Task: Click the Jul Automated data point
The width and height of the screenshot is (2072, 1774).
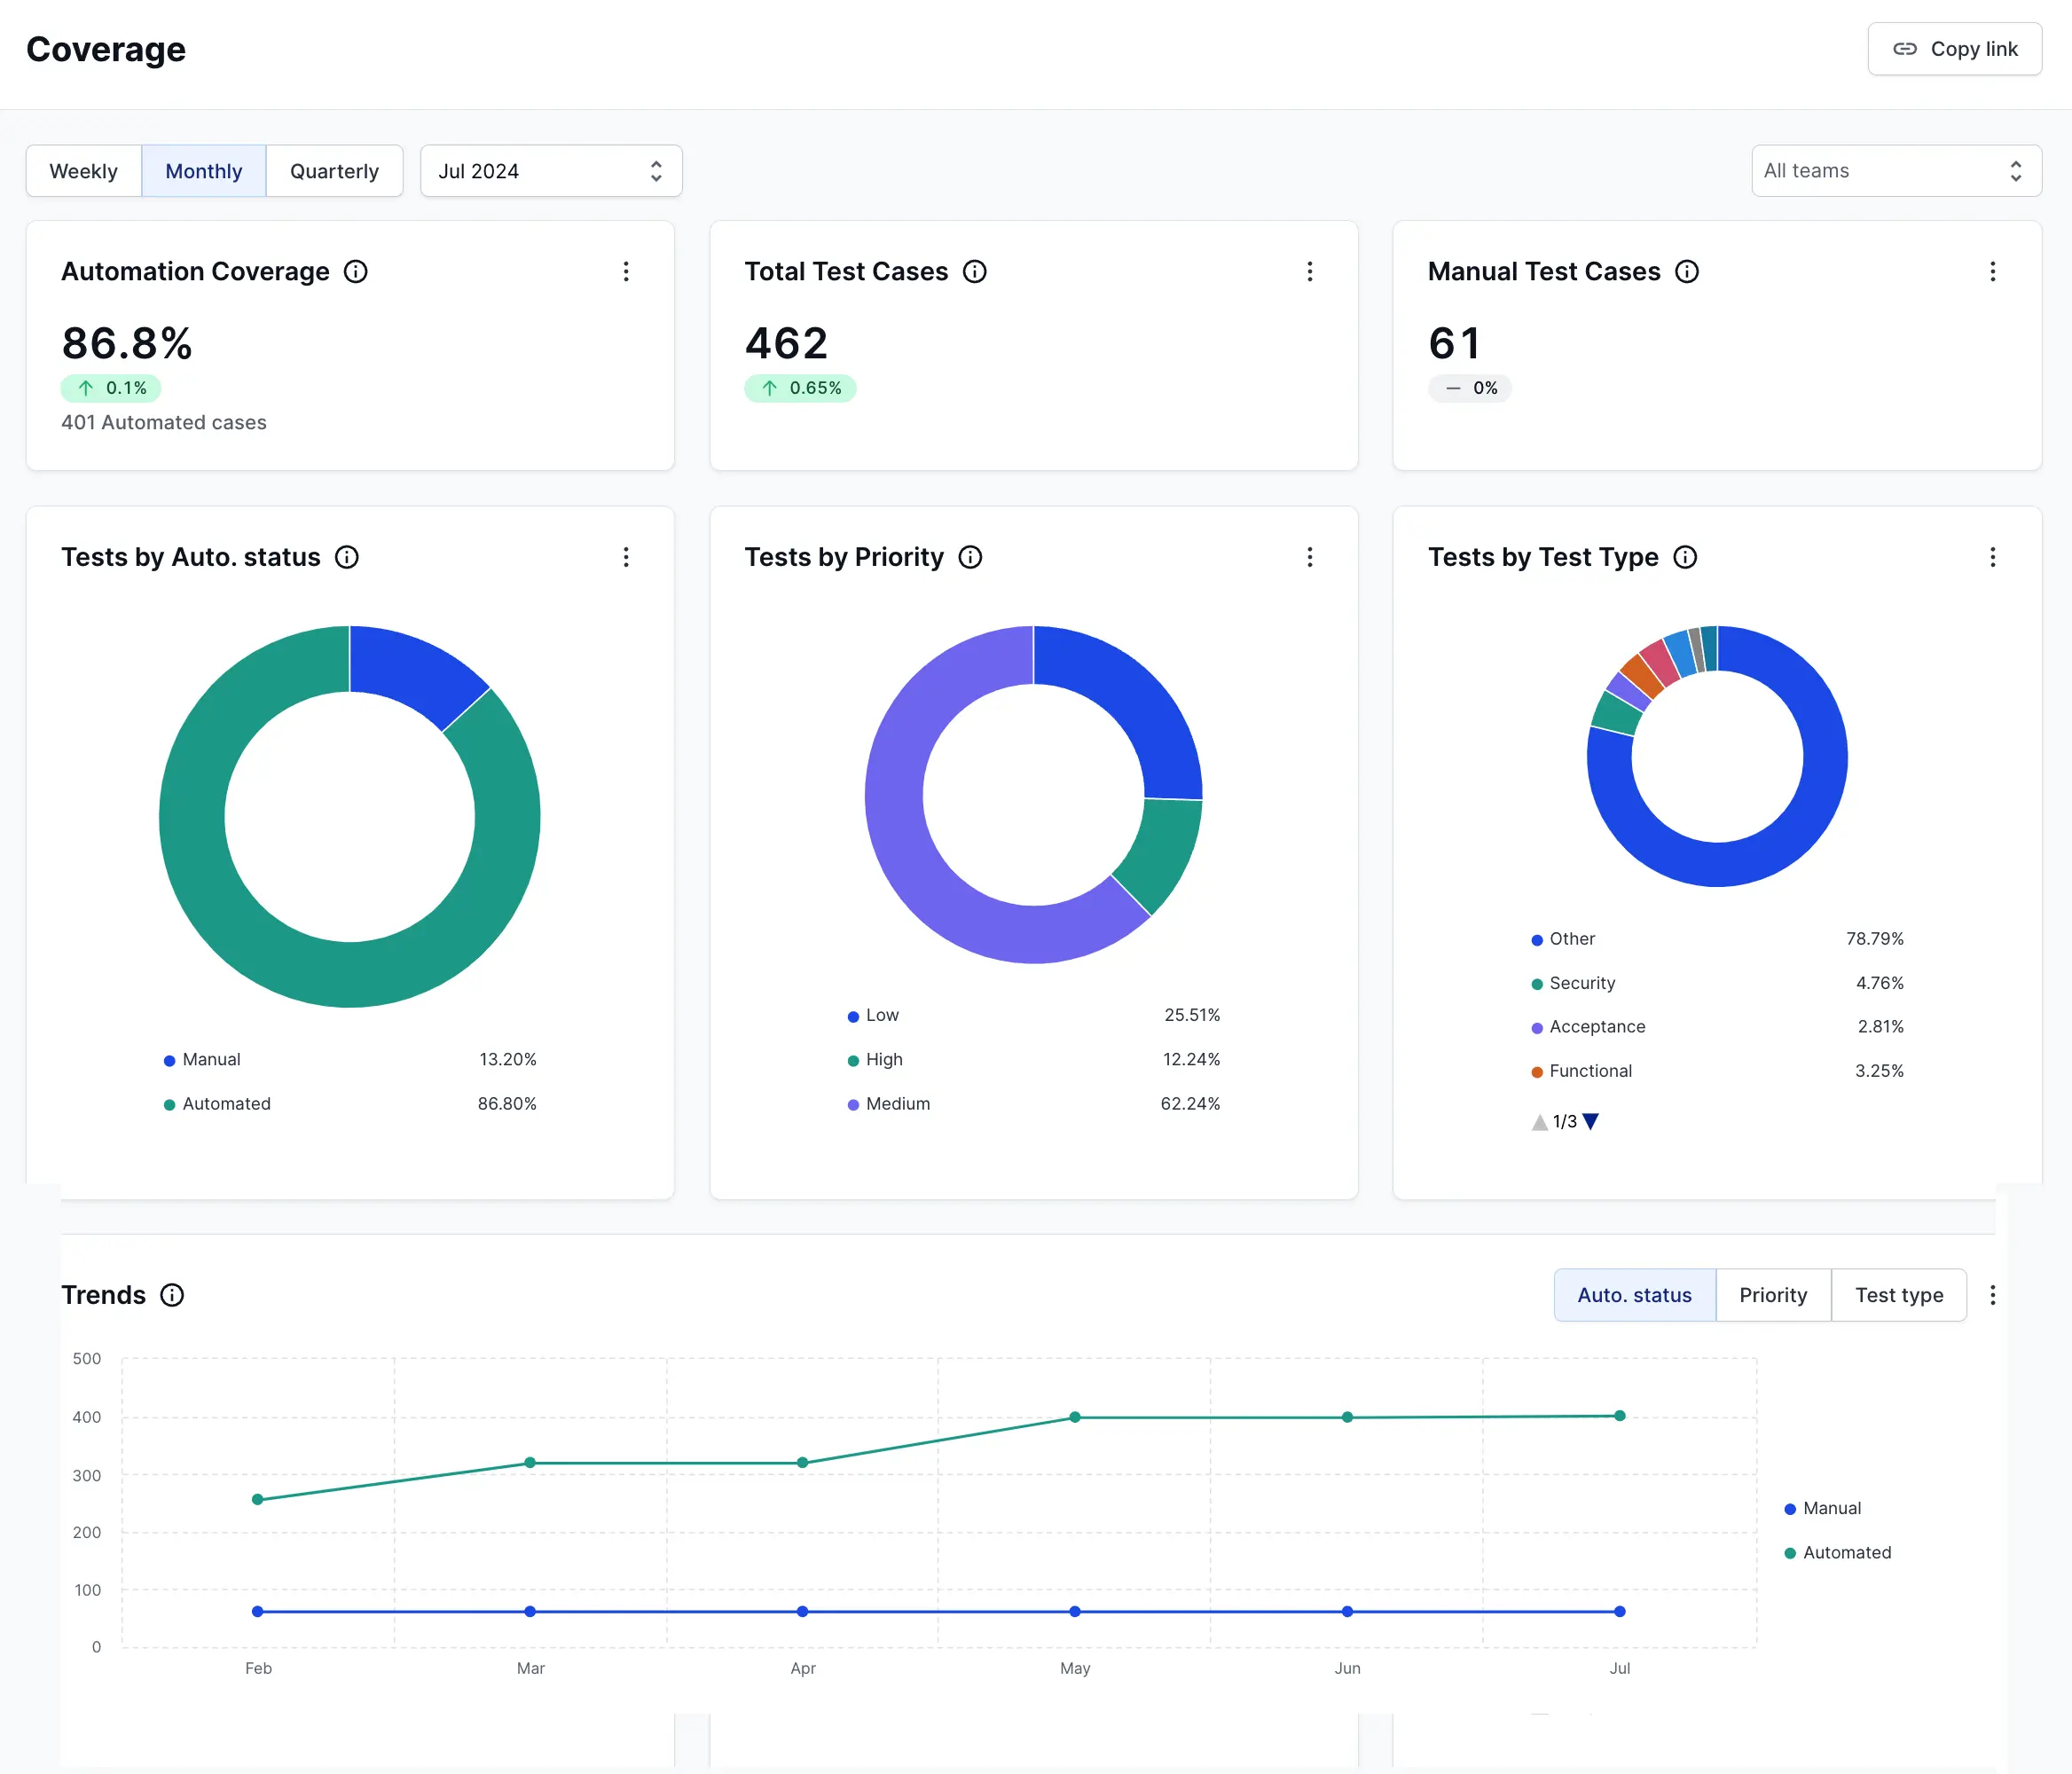Action: (1619, 1416)
